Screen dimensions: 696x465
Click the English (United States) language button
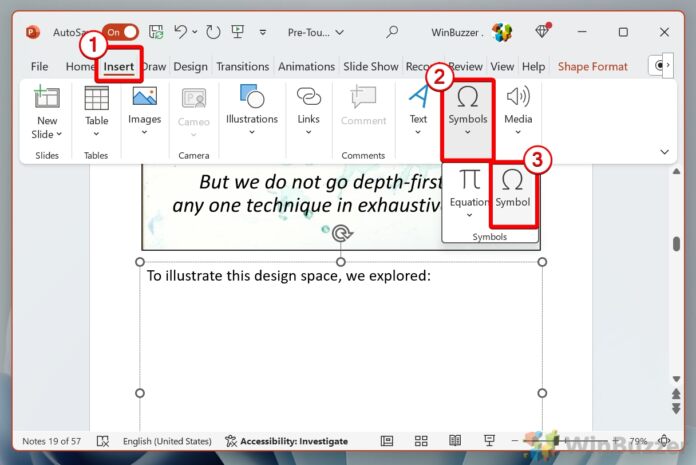click(167, 441)
